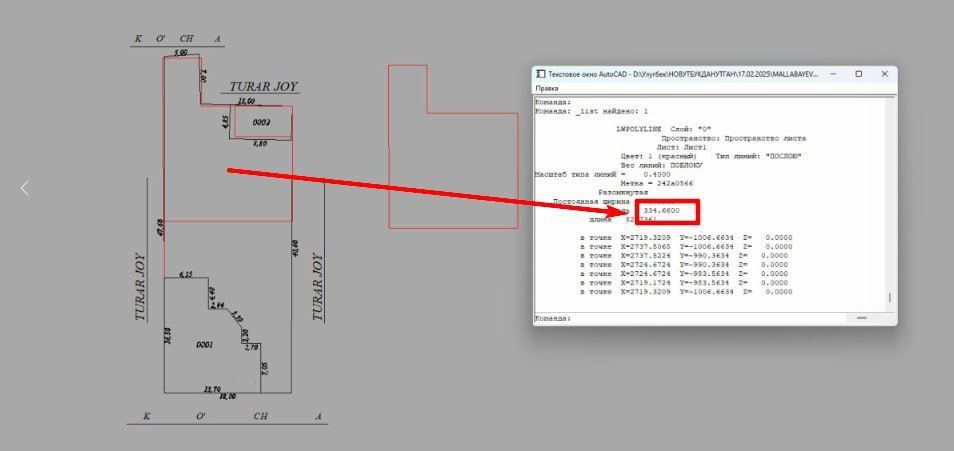Go to previous image with left chevron
Screen dimensions: 954x451
click(x=24, y=188)
